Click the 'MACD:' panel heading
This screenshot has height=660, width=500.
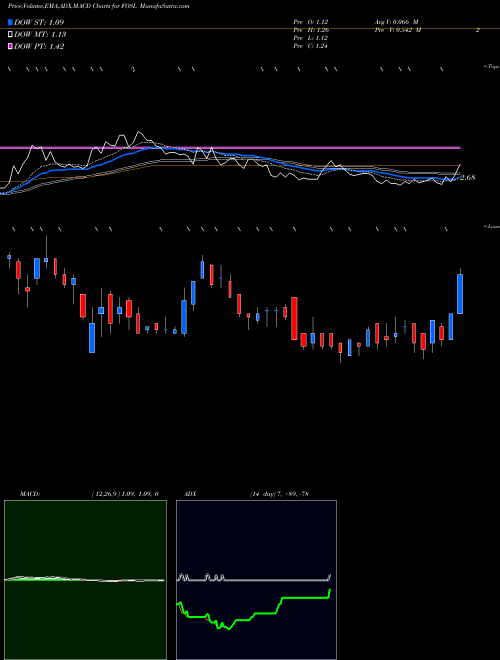30,494
